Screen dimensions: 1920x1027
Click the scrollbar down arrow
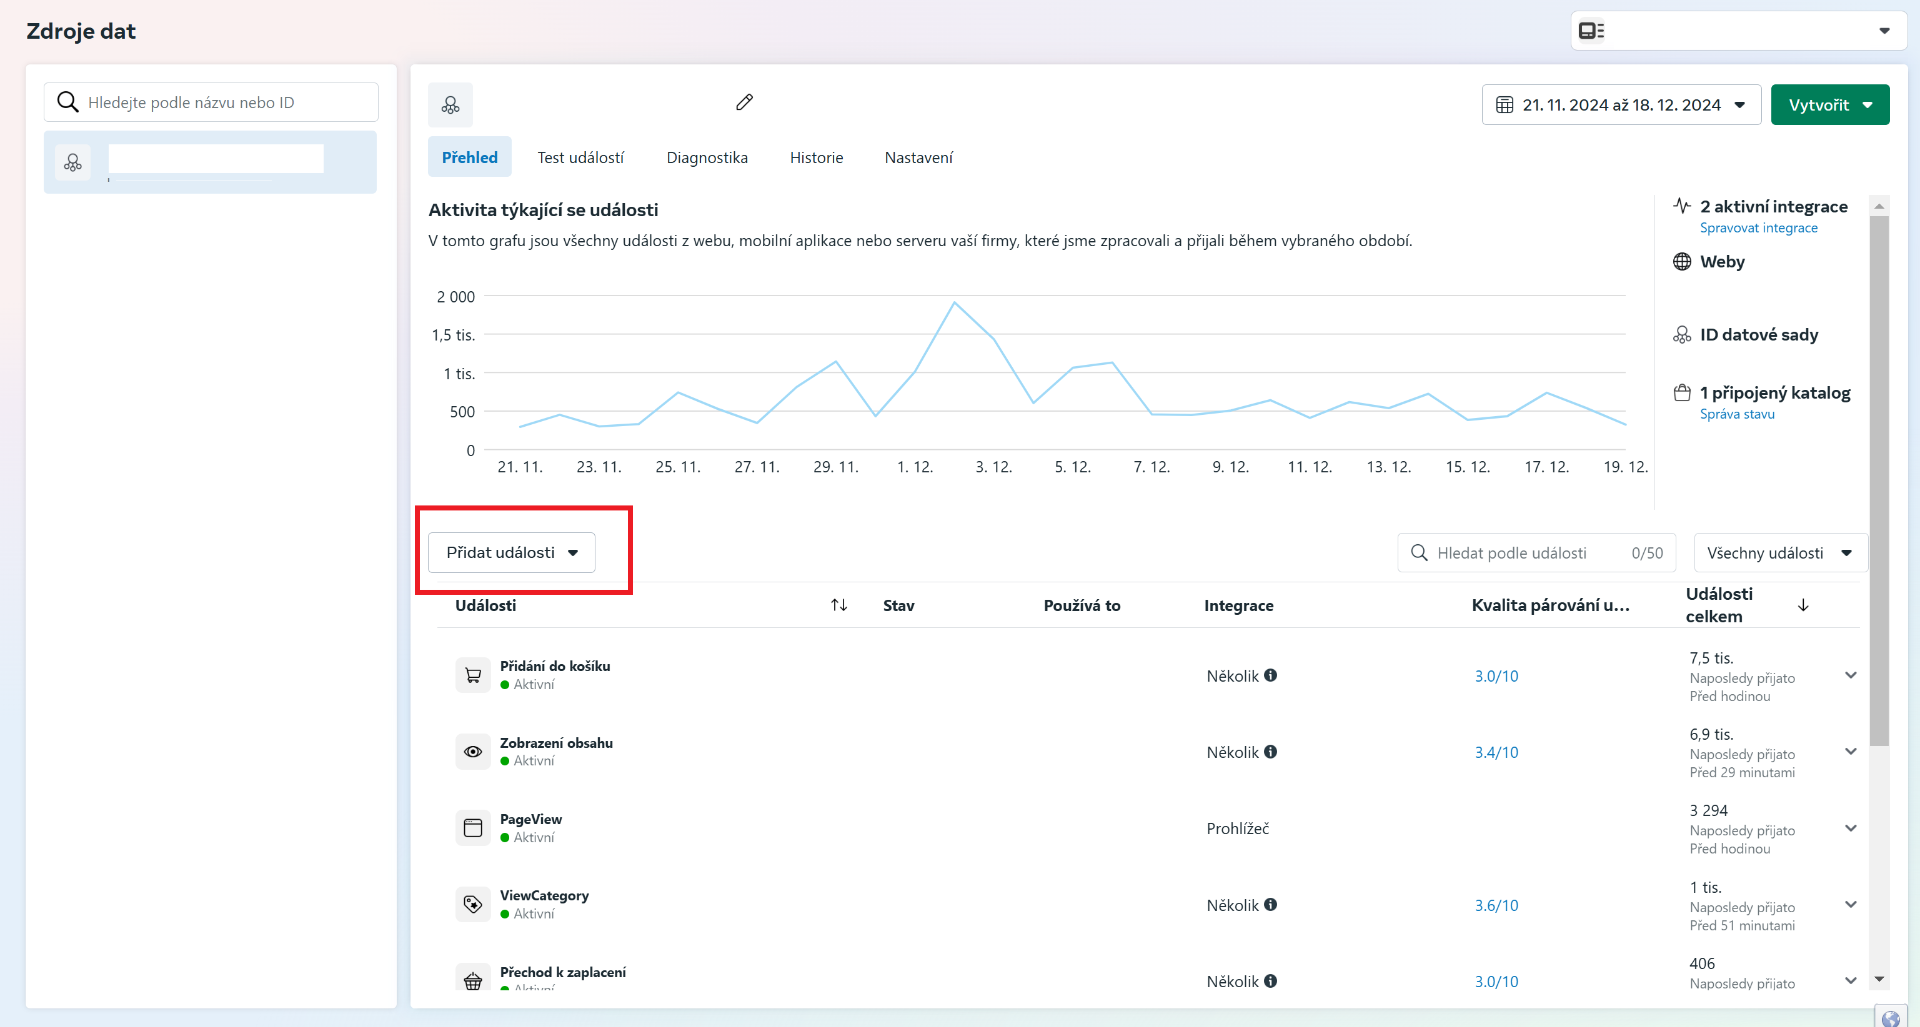point(1879,980)
